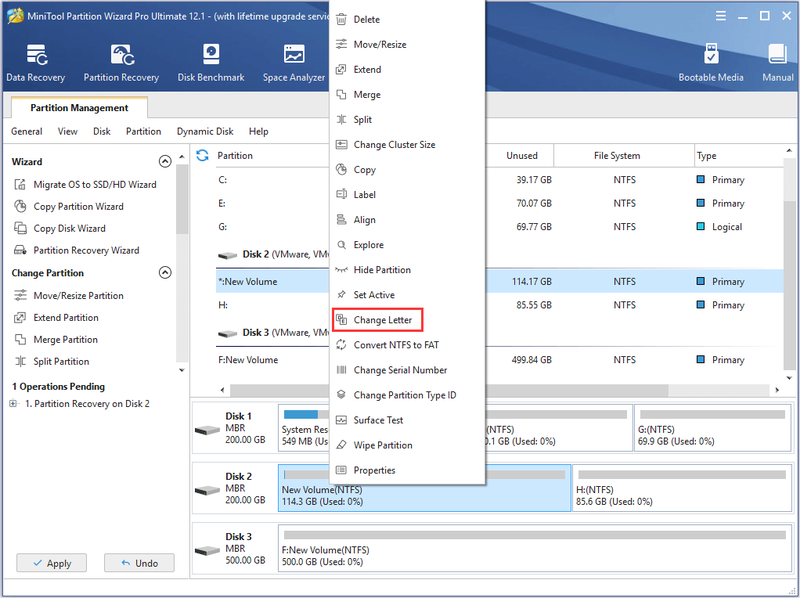This screenshot has height=598, width=800.
Task: Open the hamburger menu in title bar
Action: click(720, 16)
